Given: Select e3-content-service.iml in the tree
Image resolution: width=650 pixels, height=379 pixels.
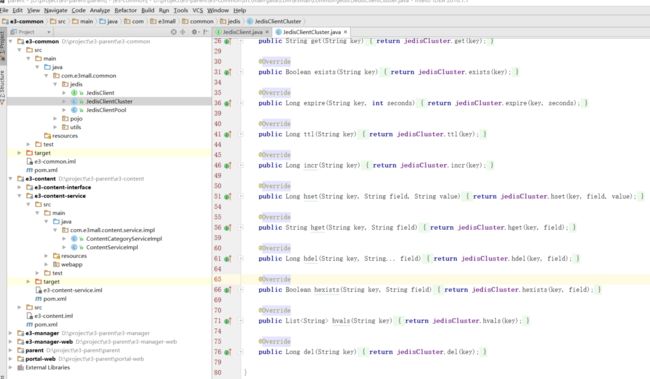Looking at the screenshot, I should click(x=73, y=290).
